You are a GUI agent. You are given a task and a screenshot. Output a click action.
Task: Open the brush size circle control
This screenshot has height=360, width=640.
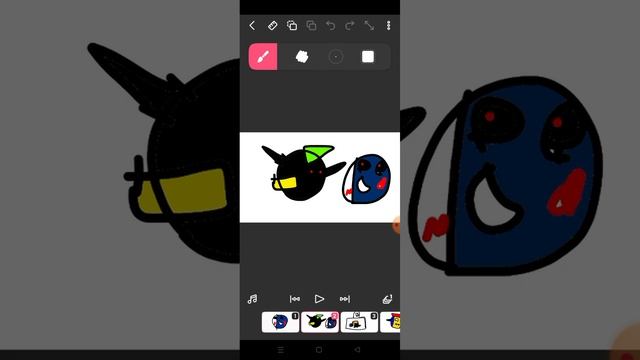(x=336, y=57)
